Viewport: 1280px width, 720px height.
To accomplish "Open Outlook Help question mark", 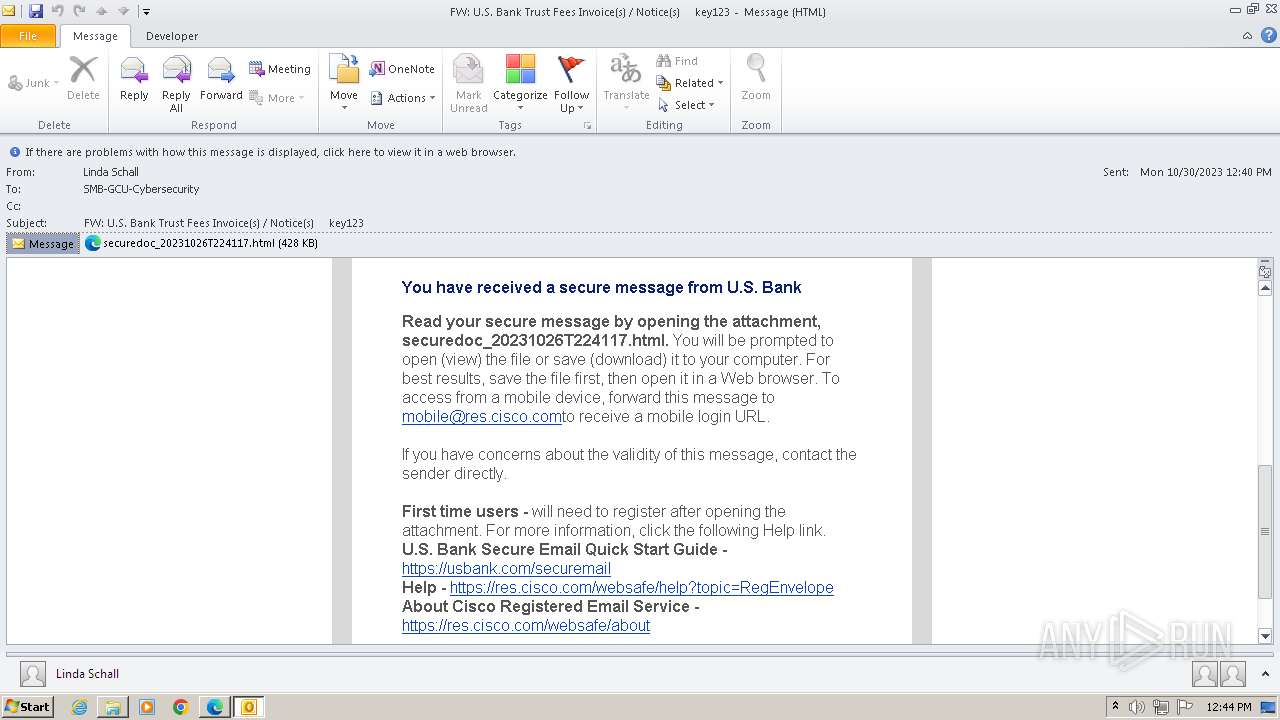I will [1269, 35].
